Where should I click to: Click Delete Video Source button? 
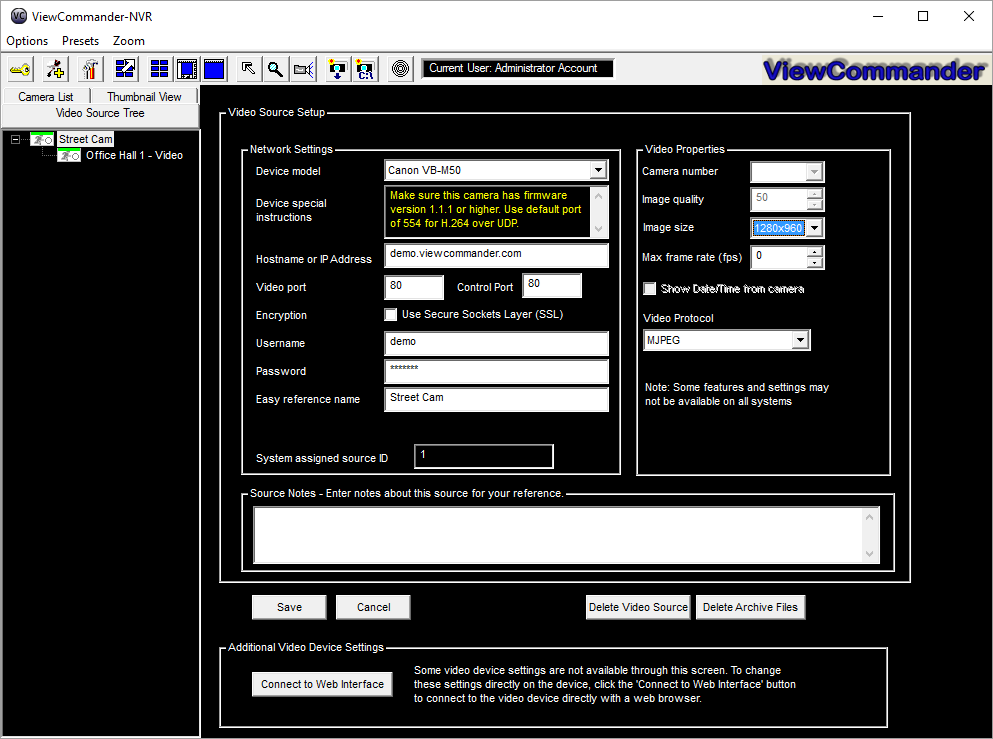[638, 607]
